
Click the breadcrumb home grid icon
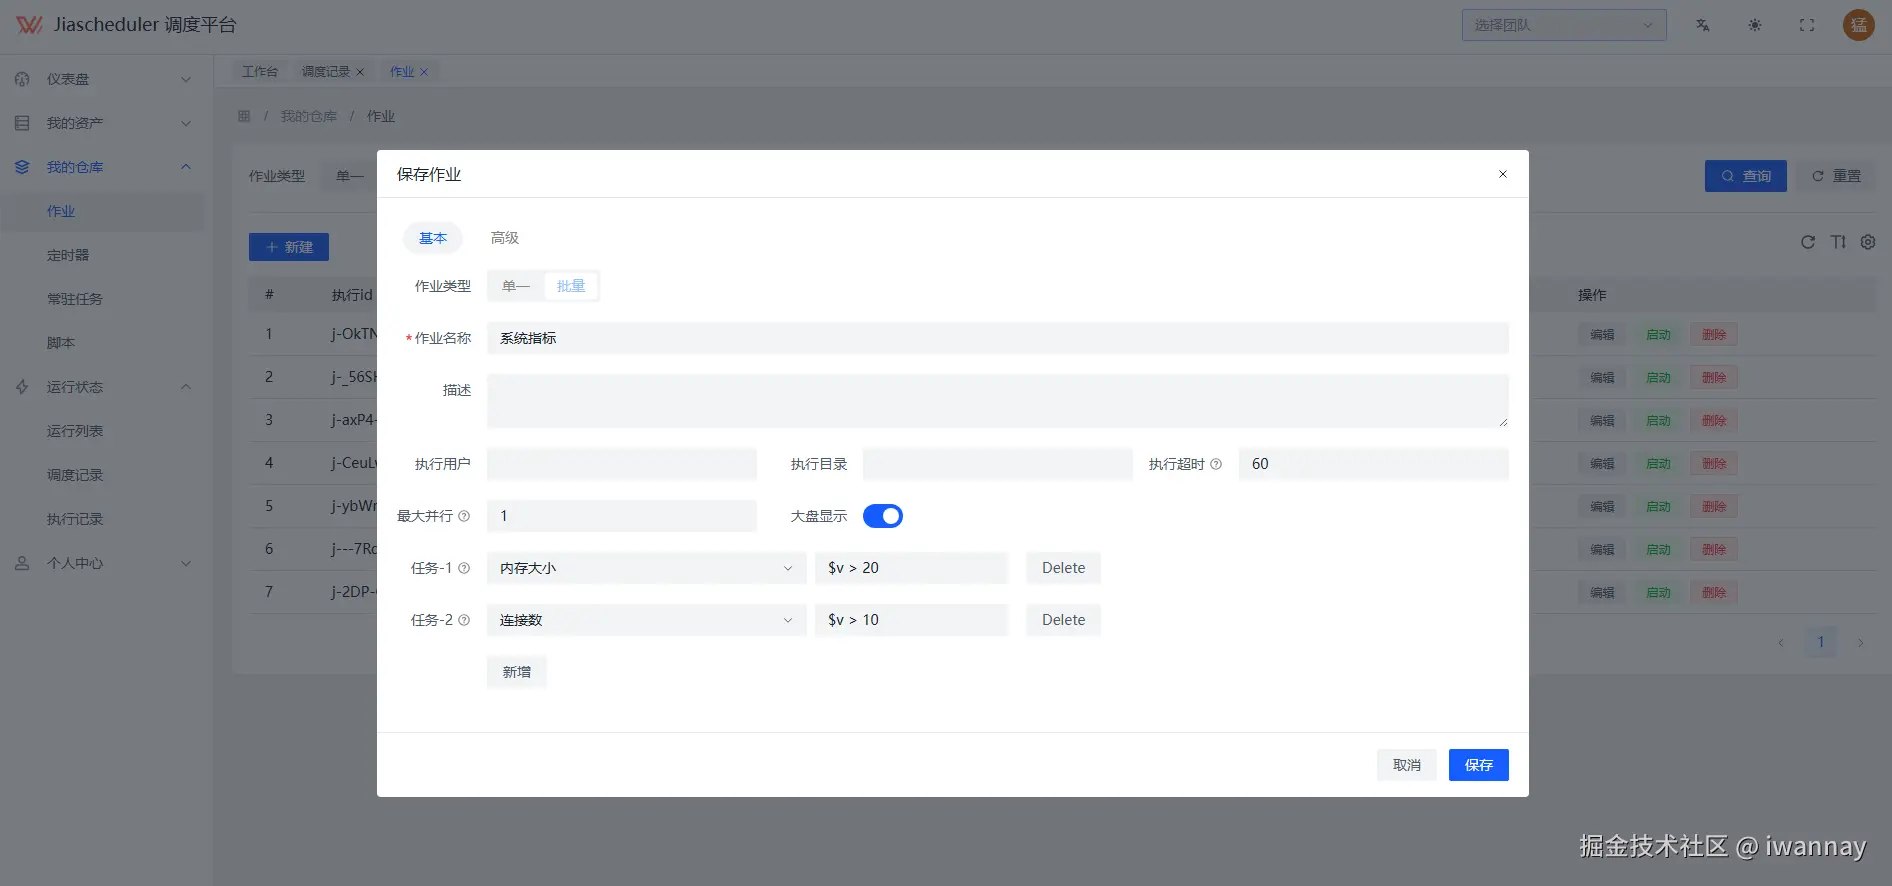click(x=244, y=116)
